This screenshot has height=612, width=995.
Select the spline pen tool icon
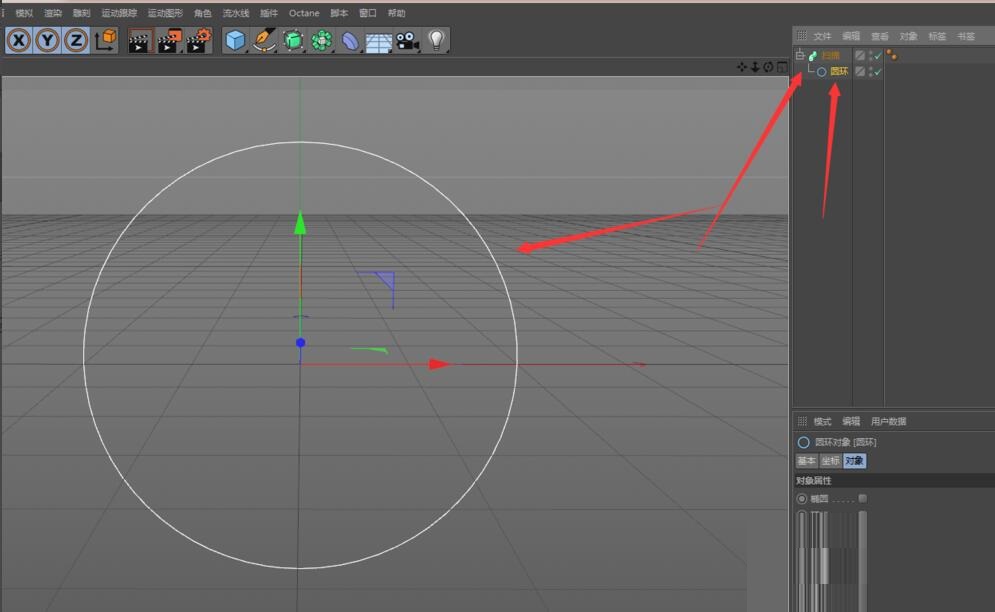[262, 40]
